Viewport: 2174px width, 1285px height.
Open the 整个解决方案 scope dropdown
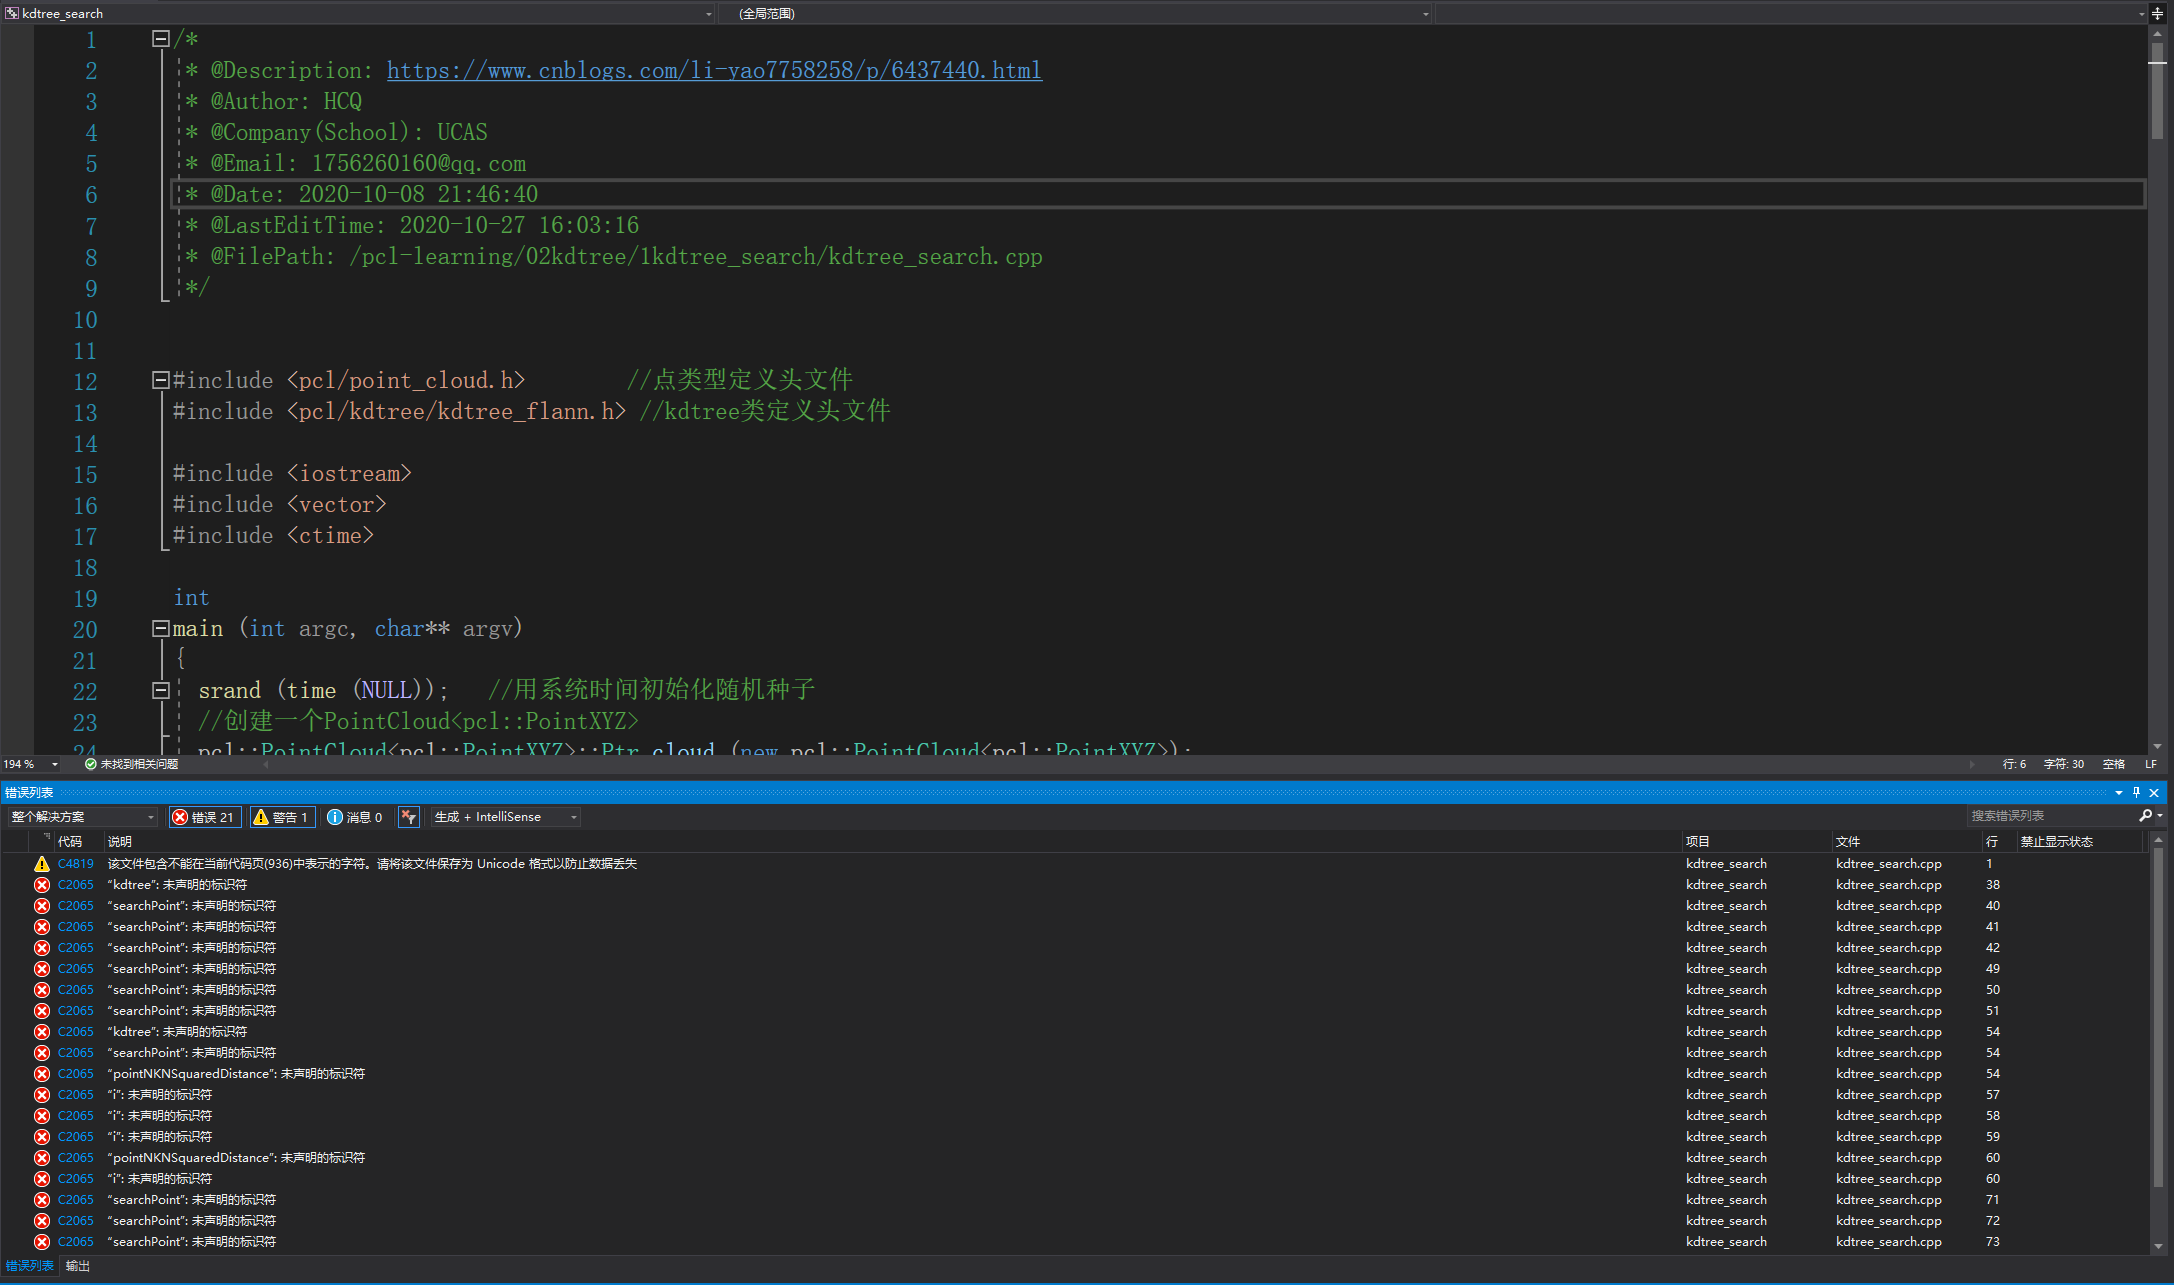click(x=82, y=817)
